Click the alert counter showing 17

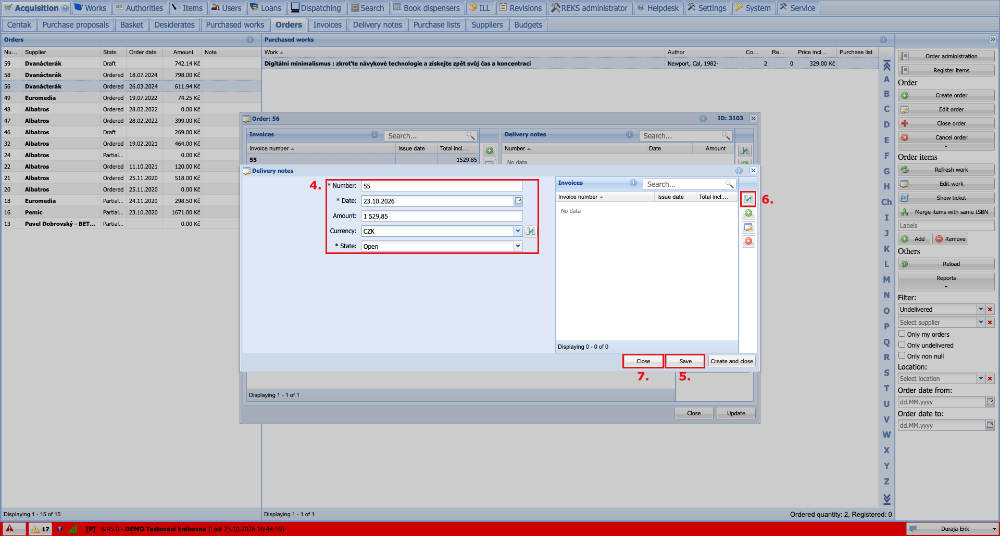pyautogui.click(x=41, y=529)
